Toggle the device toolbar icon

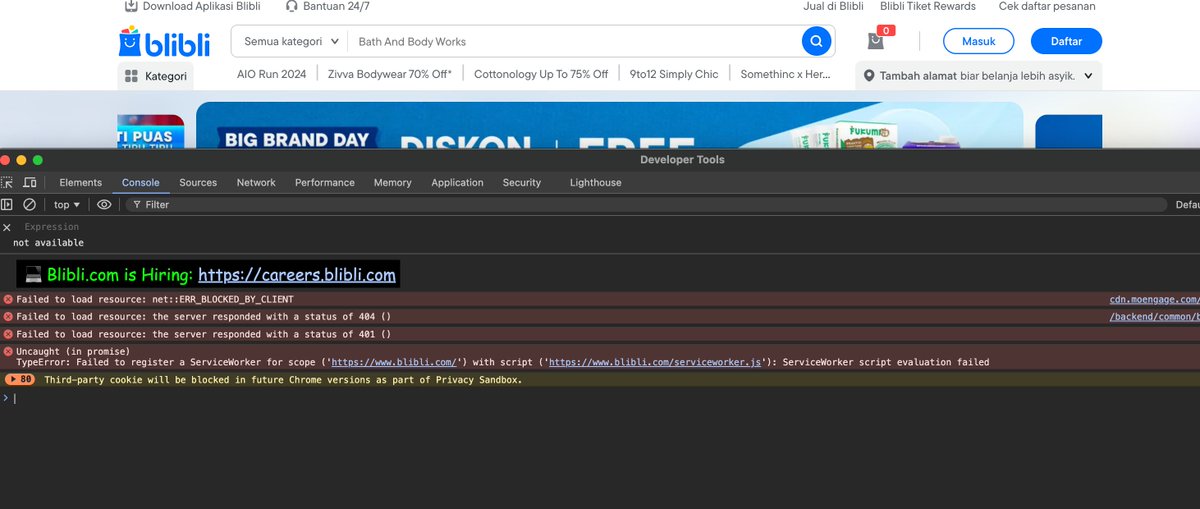tap(30, 182)
